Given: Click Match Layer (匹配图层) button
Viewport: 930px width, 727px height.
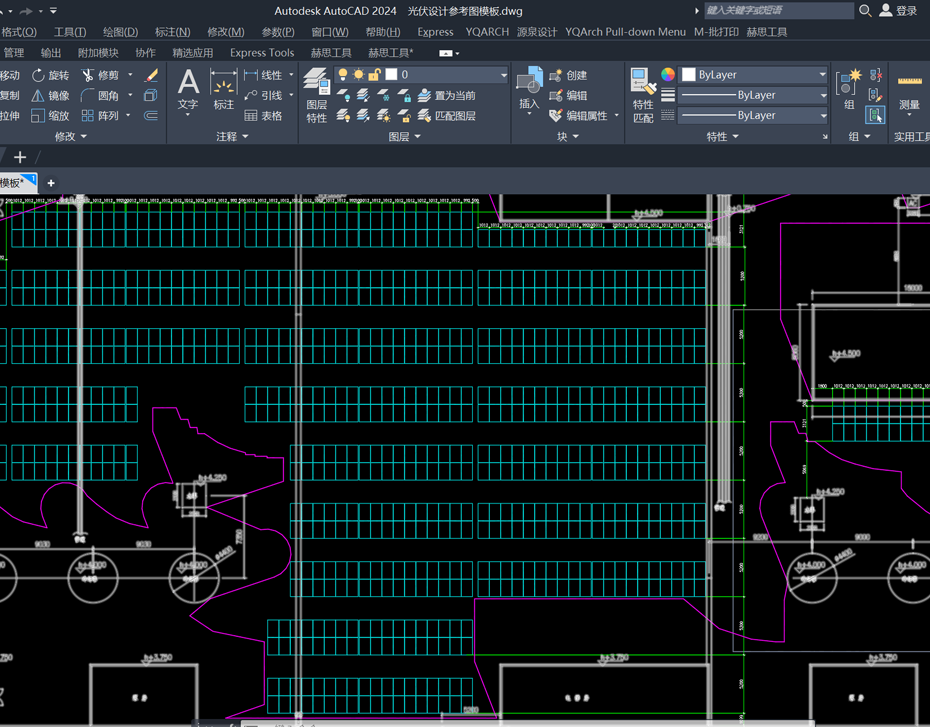Looking at the screenshot, I should coord(447,116).
